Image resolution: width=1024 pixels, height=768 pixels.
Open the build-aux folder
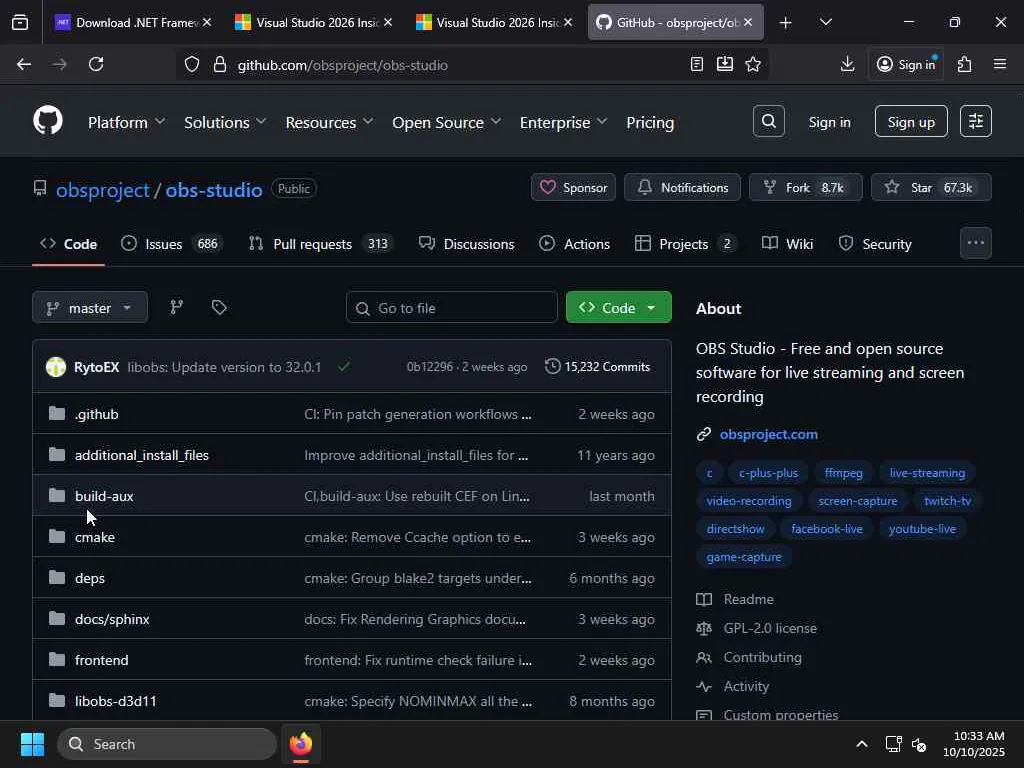click(104, 496)
